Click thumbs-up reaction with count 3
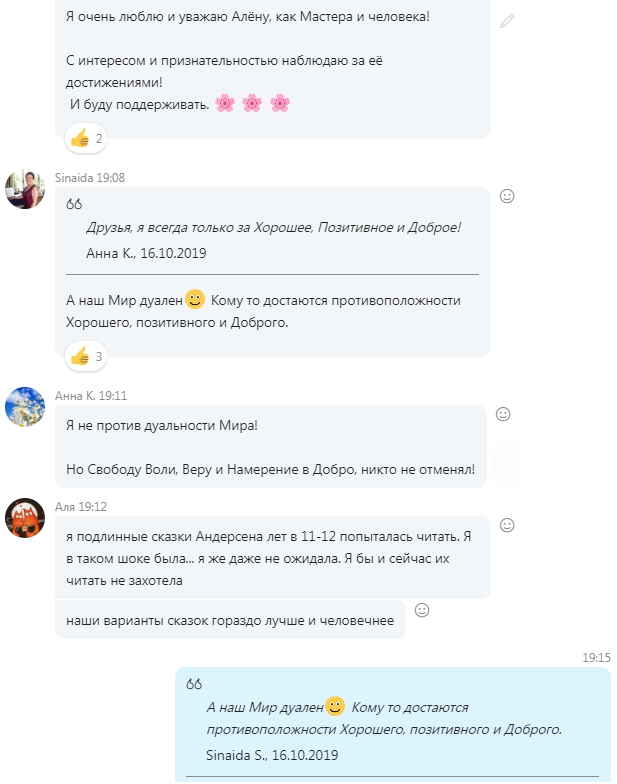617x784 pixels. [x=86, y=356]
